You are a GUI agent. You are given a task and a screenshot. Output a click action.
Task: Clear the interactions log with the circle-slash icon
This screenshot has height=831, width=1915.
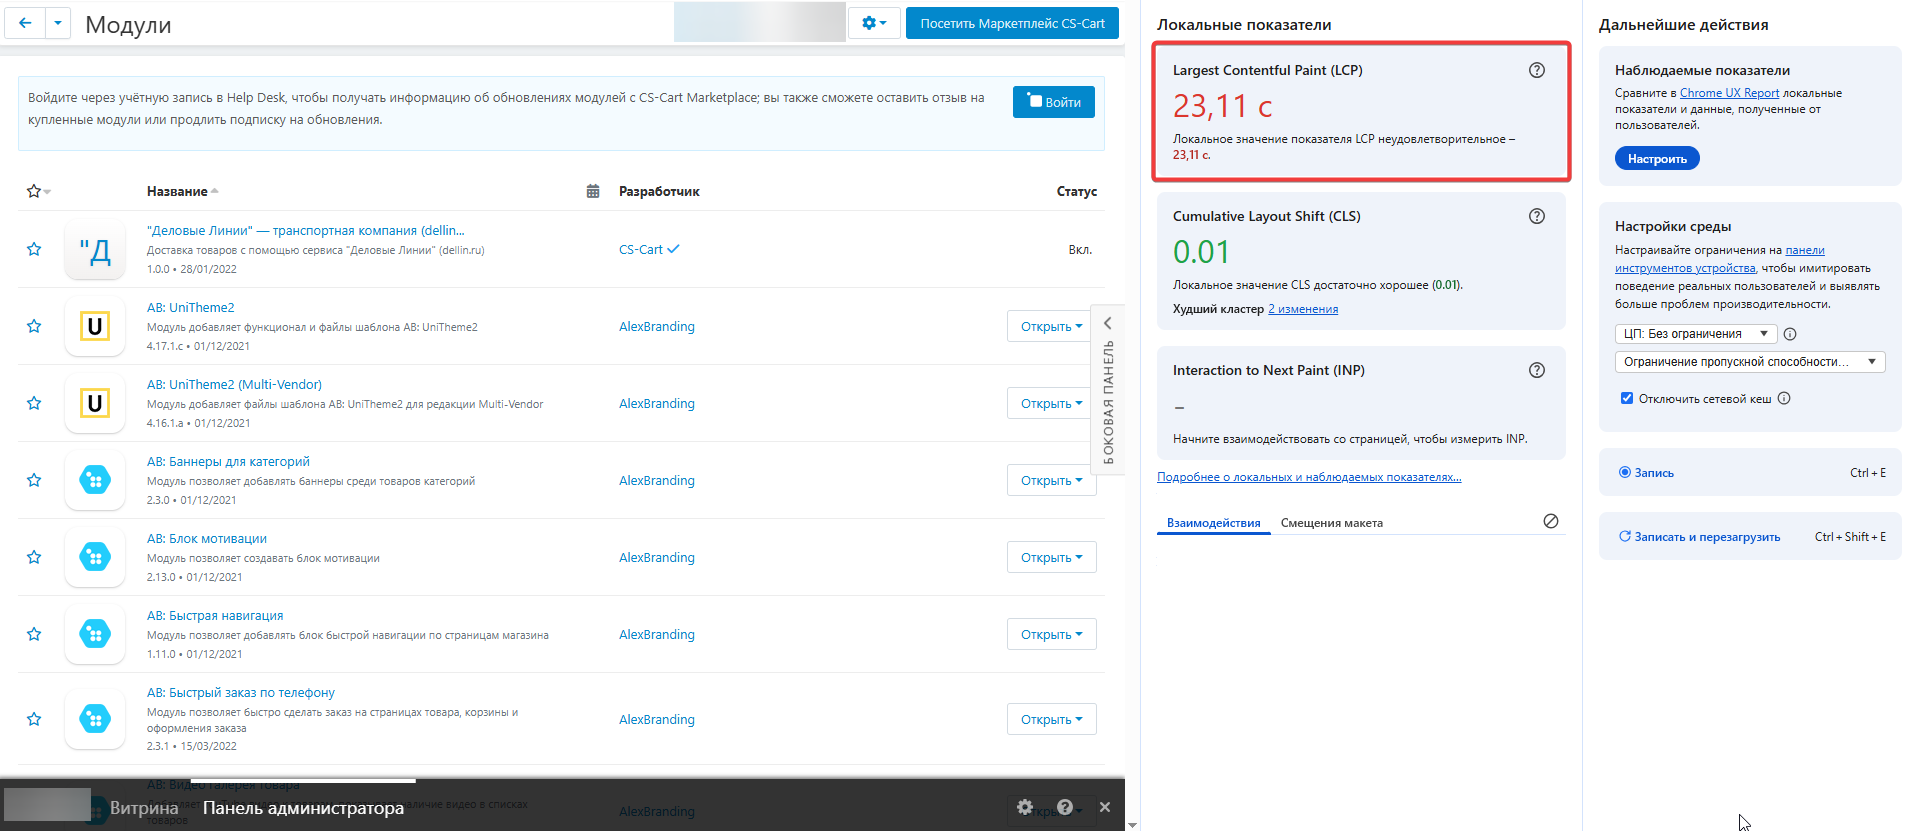click(x=1551, y=521)
